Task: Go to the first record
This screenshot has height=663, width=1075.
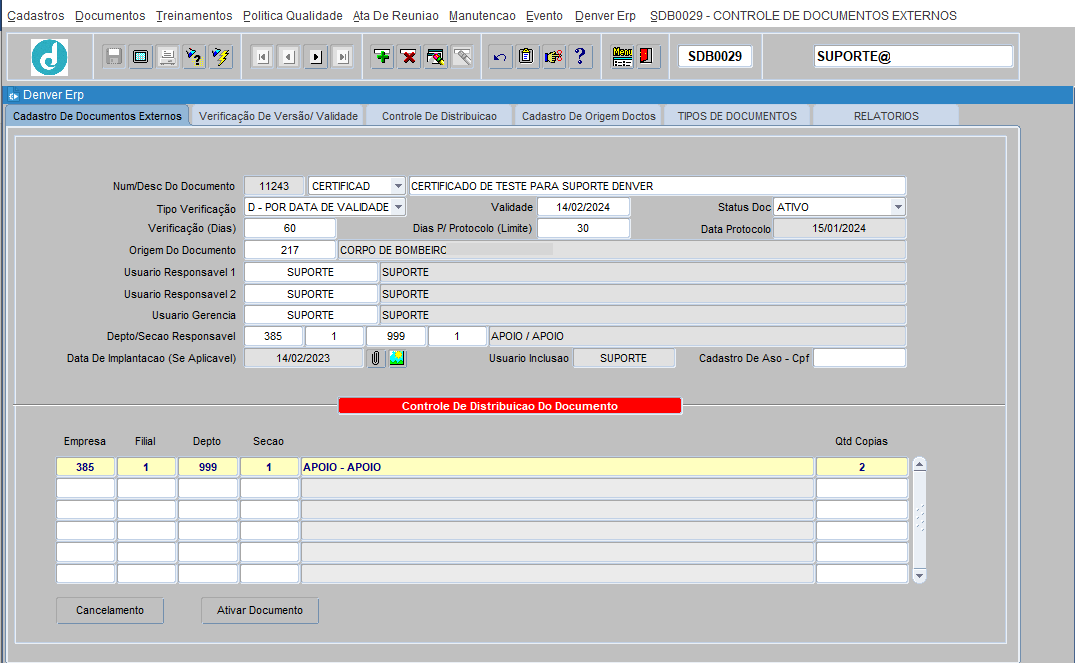Action: pyautogui.click(x=263, y=57)
